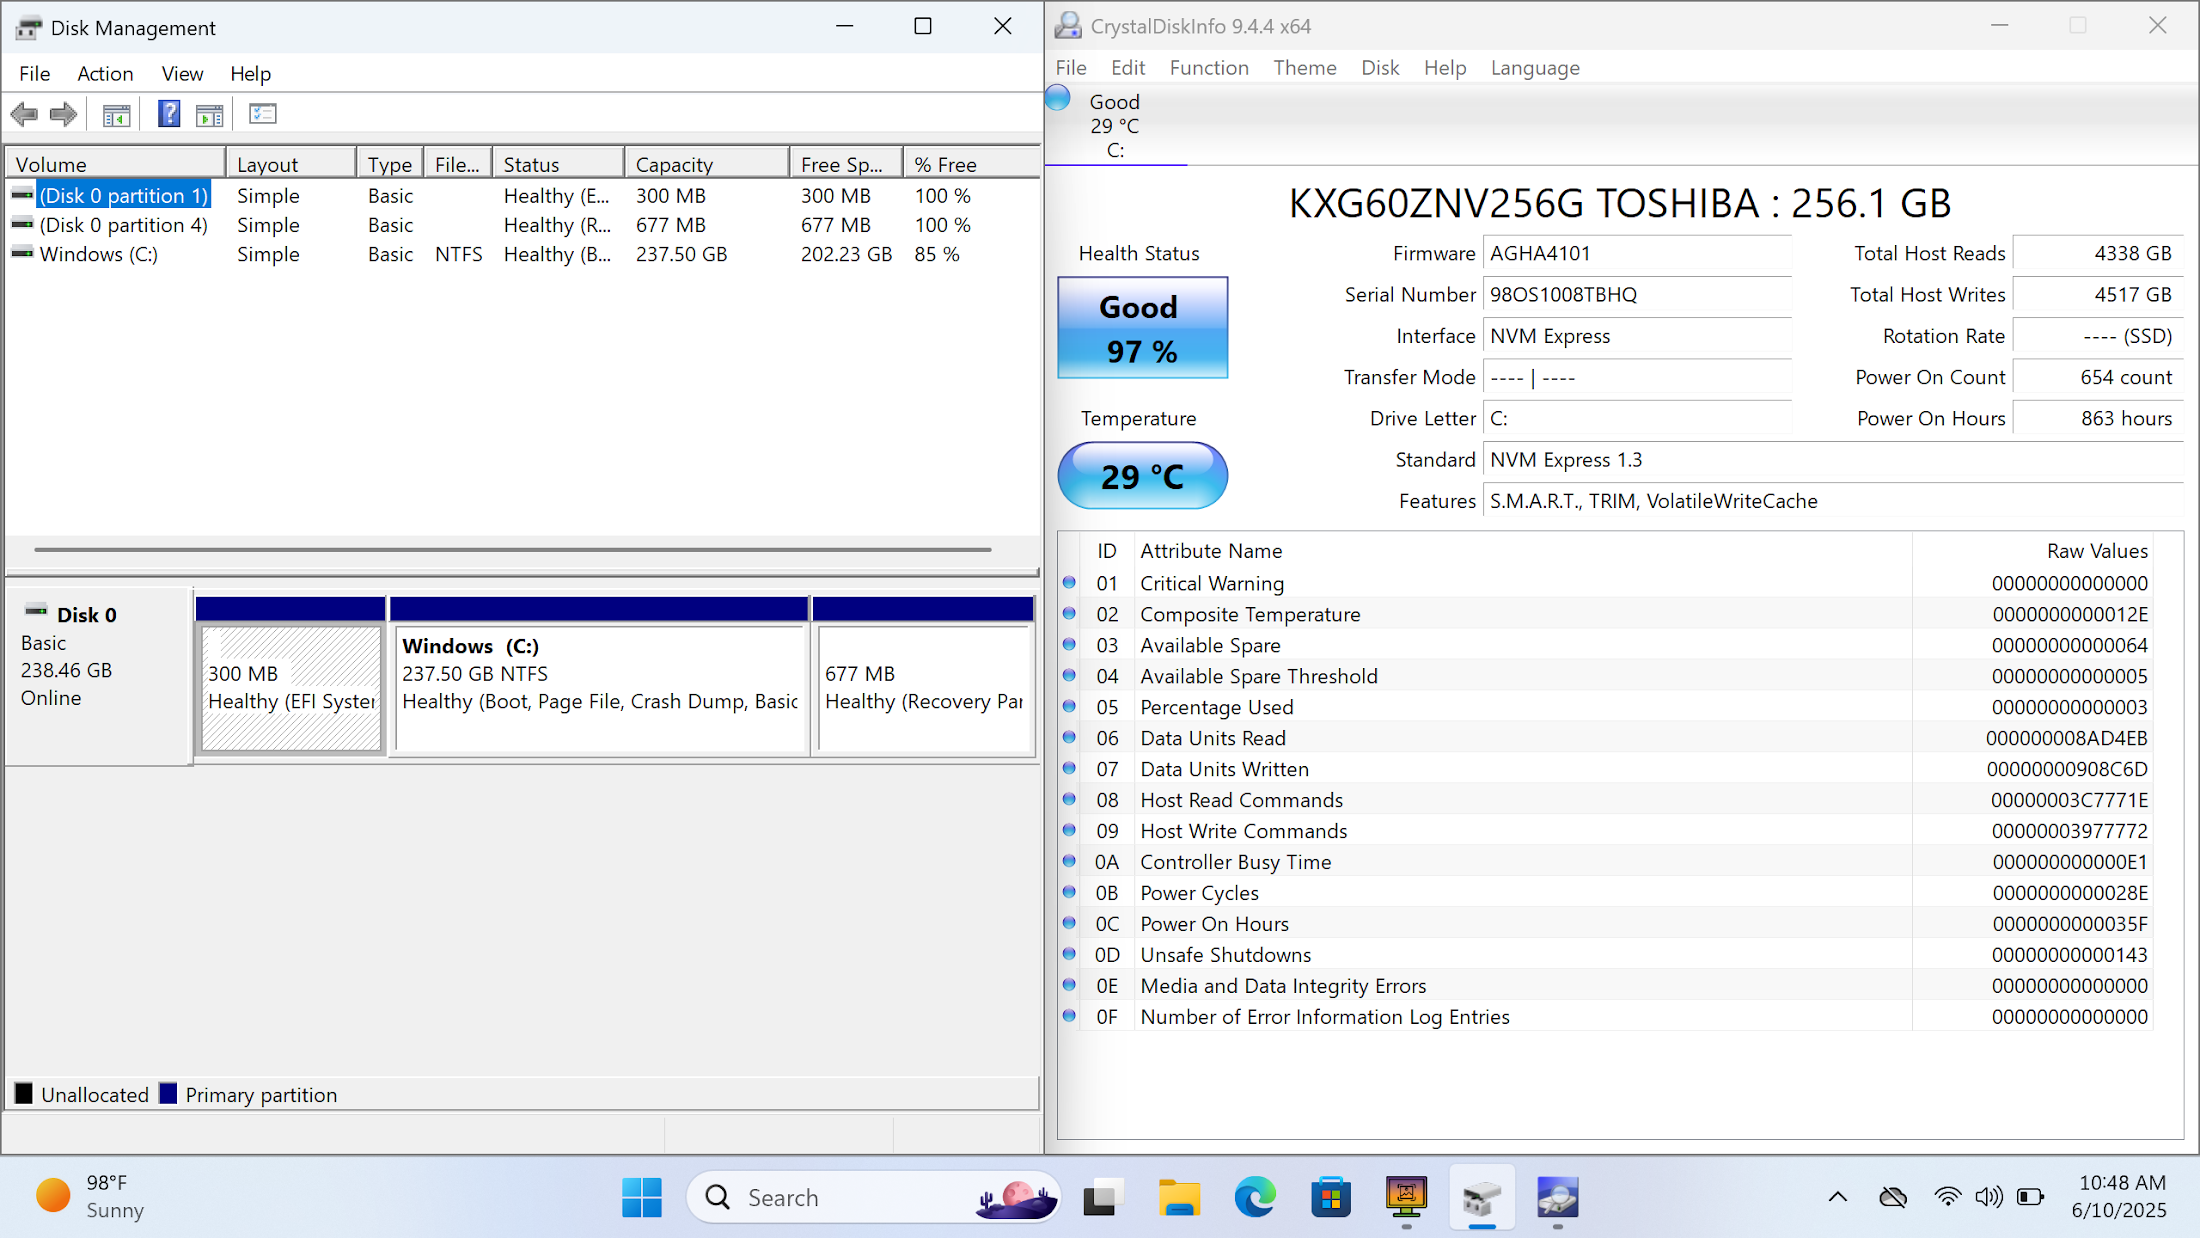Click the blue Good status orb for drive C:
2200x1238 pixels.
coord(1058,98)
